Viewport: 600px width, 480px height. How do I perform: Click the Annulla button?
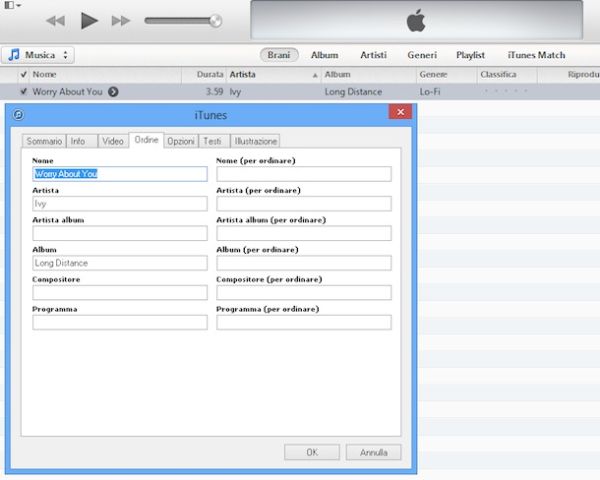[373, 452]
